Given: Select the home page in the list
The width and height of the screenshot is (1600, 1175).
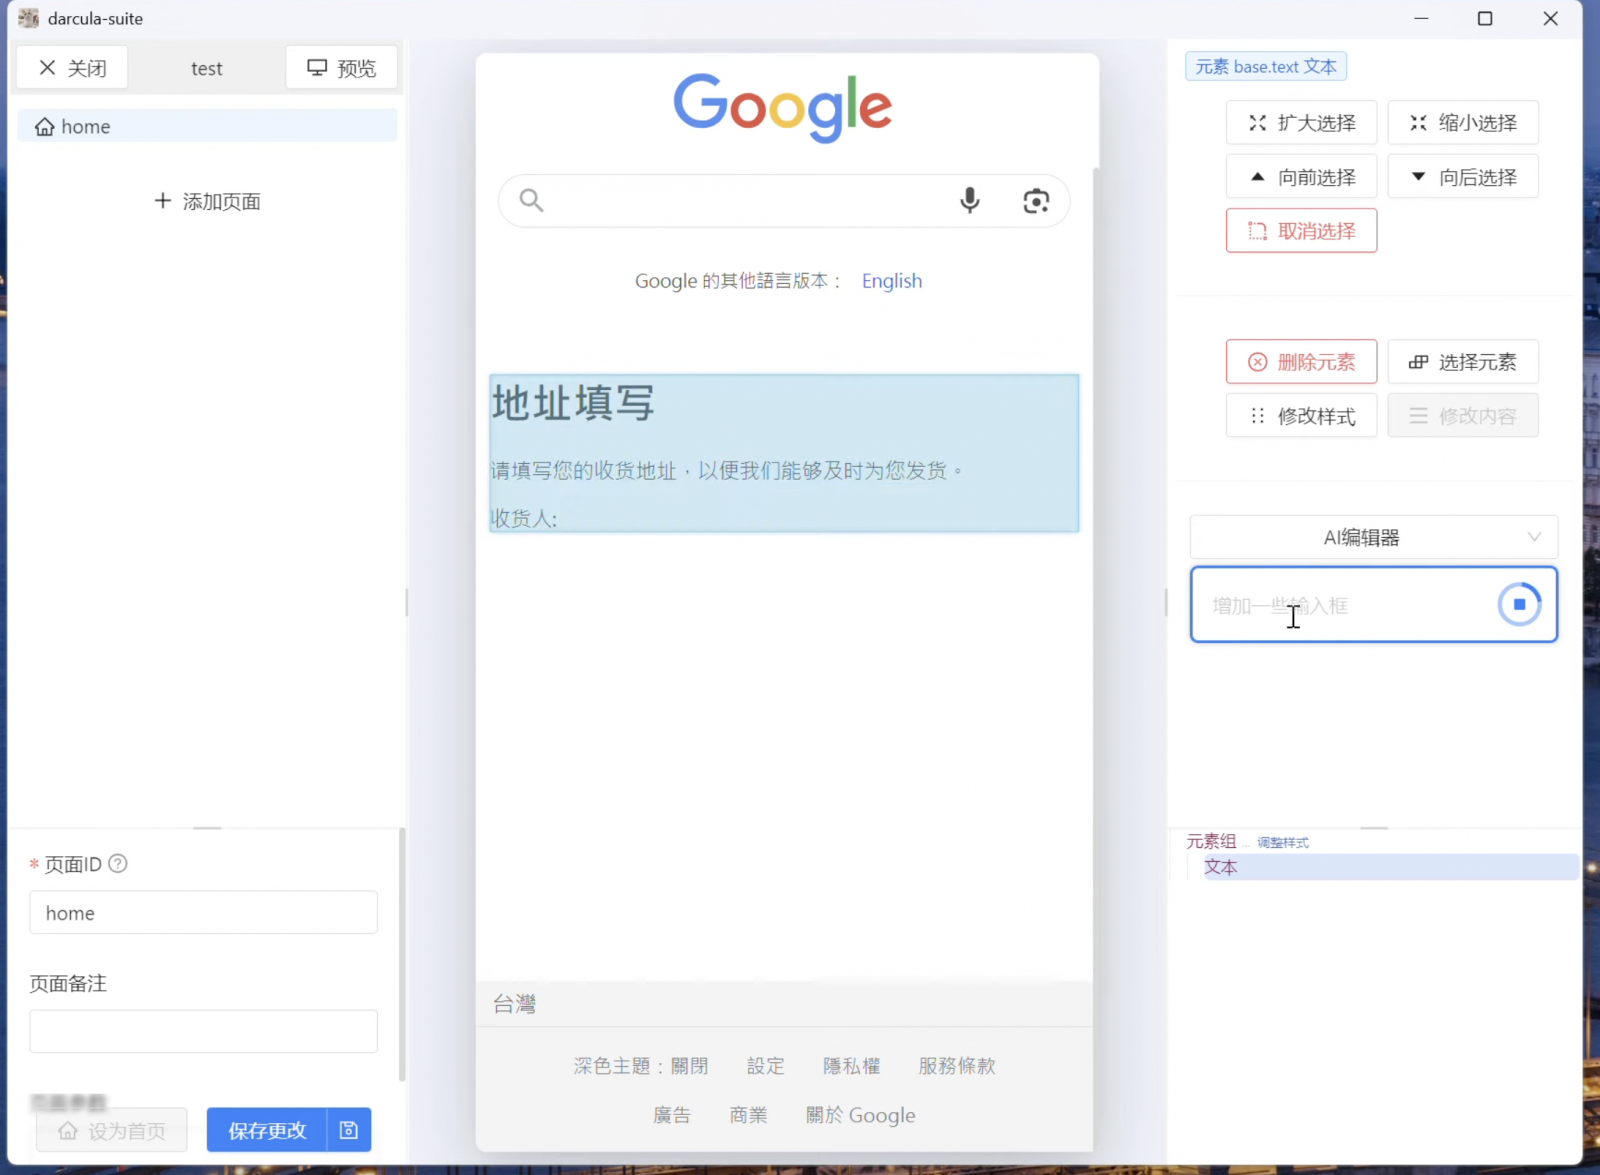Looking at the screenshot, I should (x=208, y=126).
